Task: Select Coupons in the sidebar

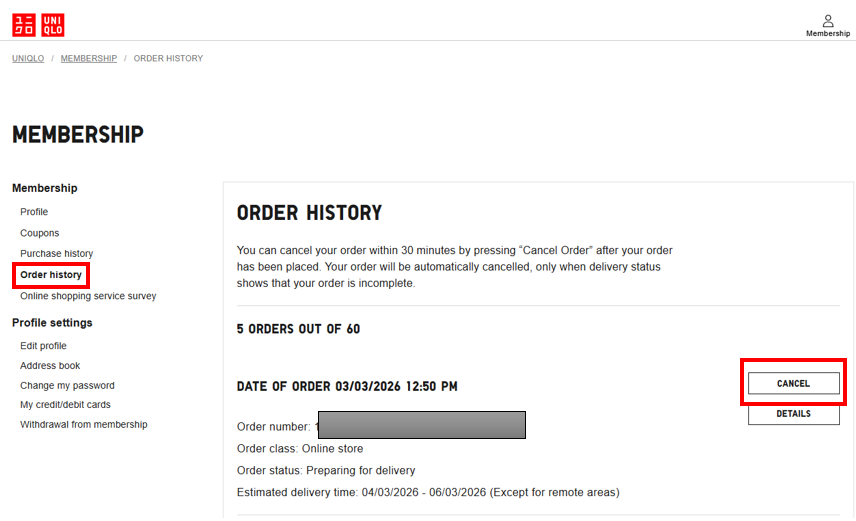Action: click(x=40, y=233)
